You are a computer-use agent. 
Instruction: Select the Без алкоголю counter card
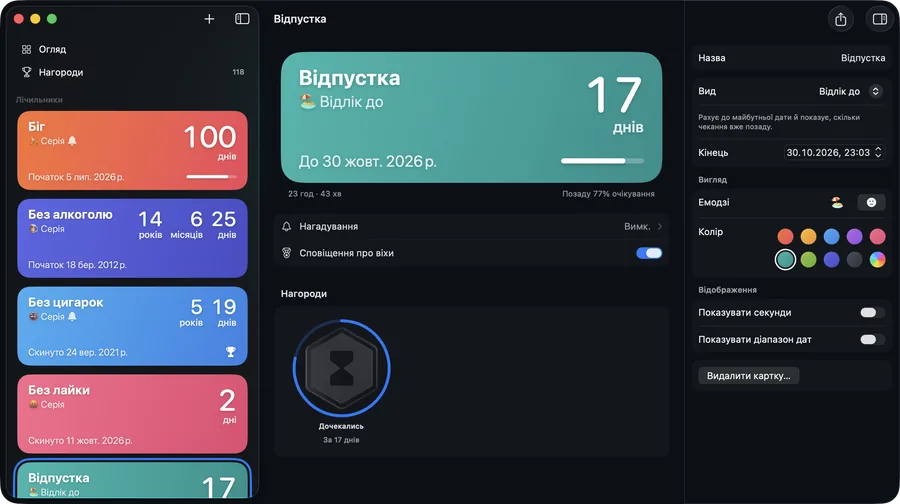coord(133,238)
